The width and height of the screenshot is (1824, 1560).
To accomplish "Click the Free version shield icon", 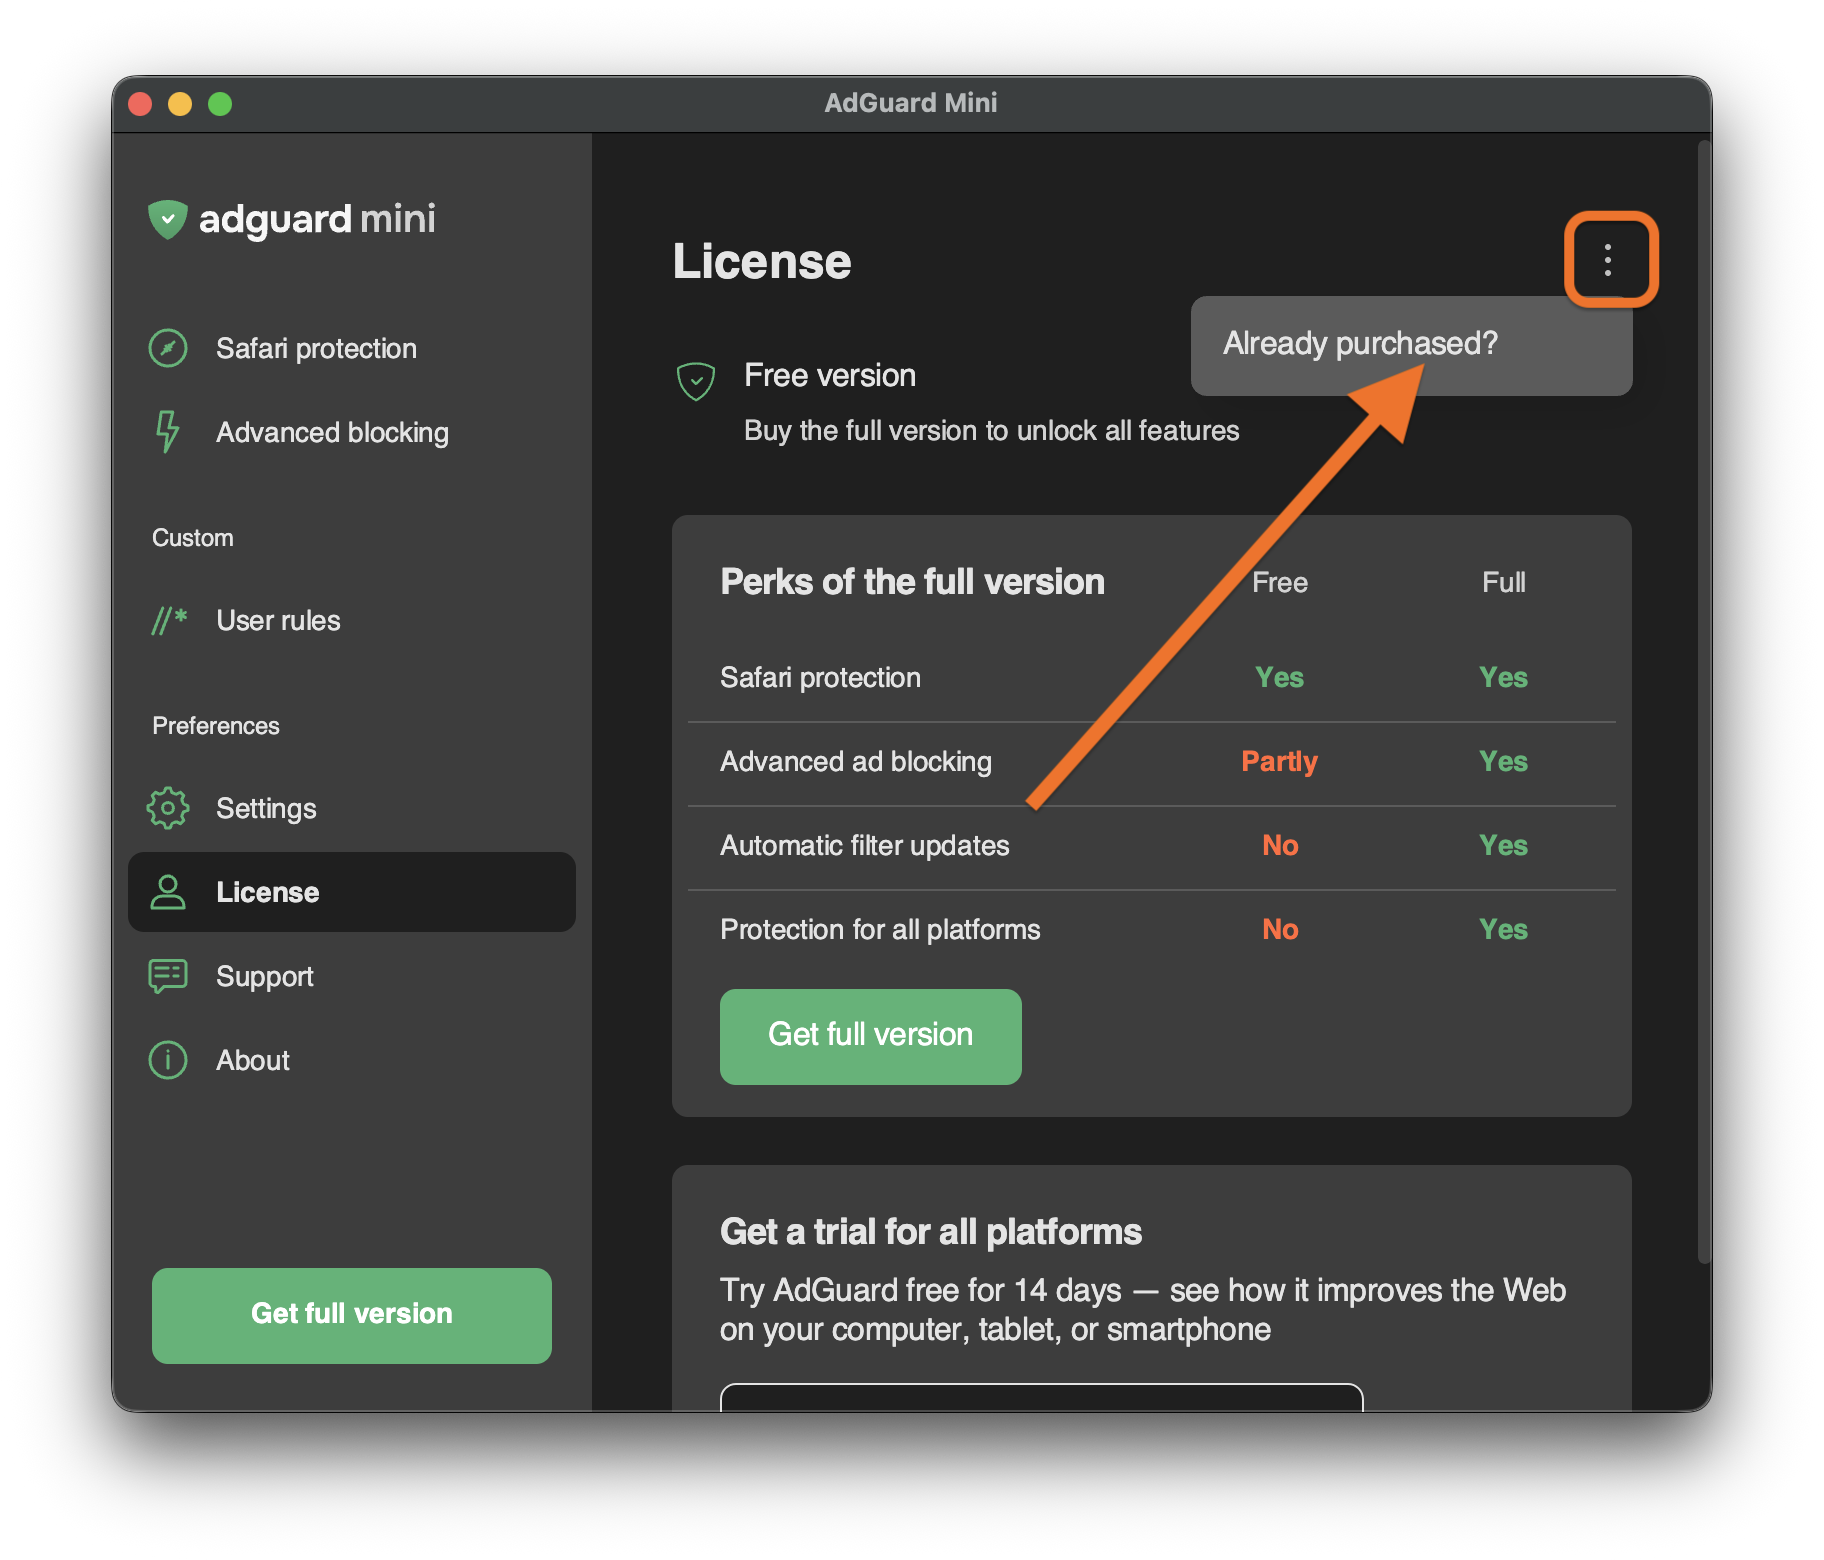I will point(696,381).
